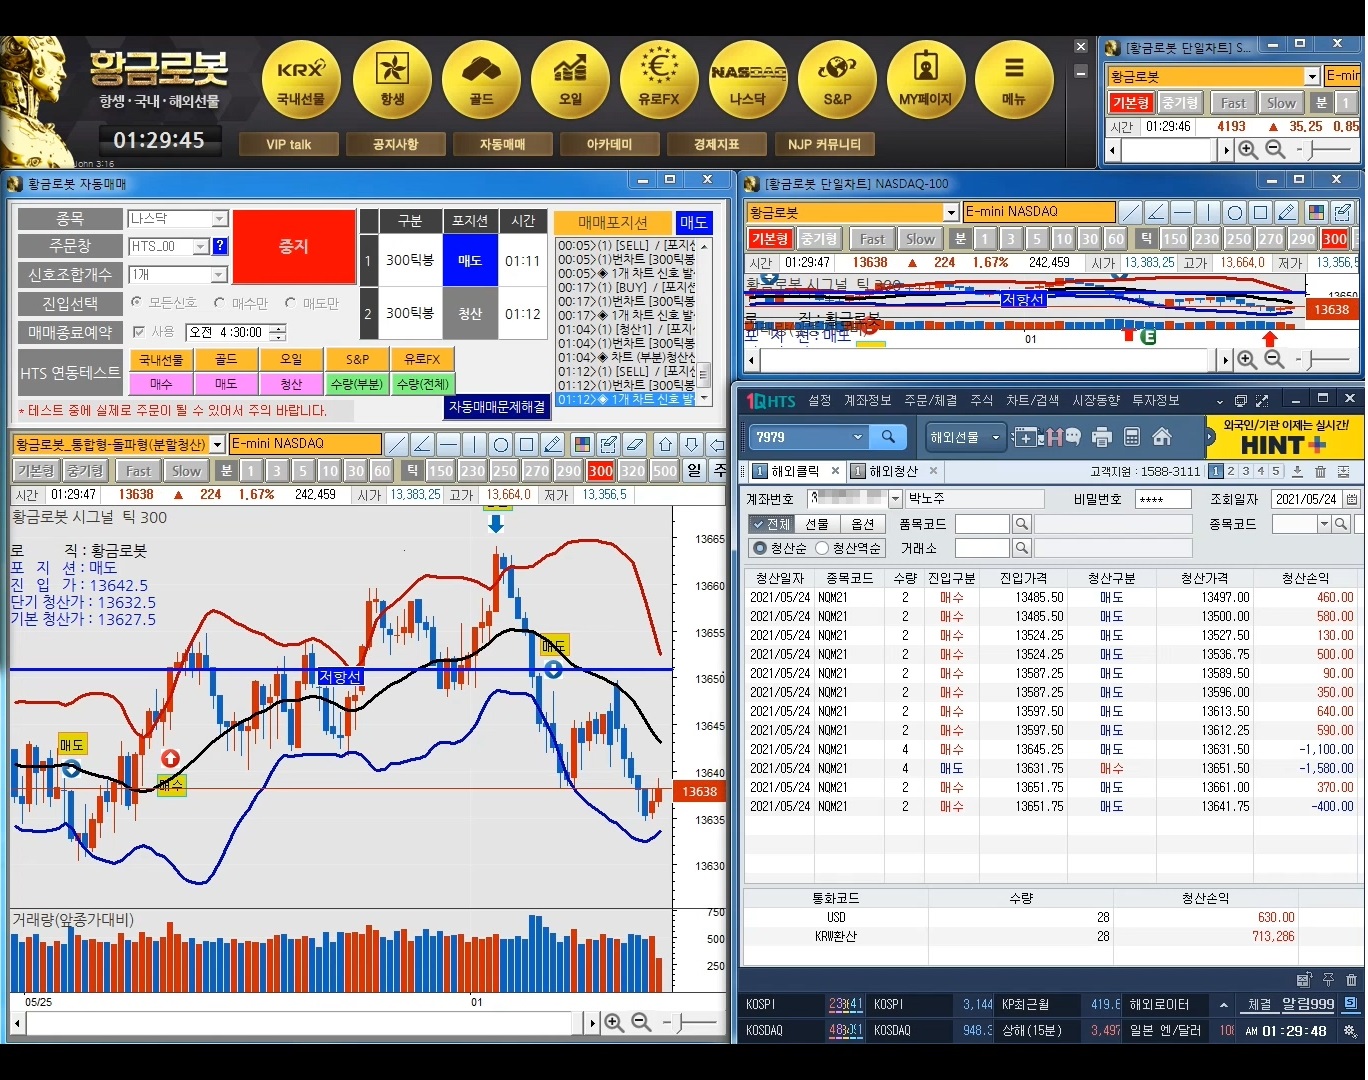1368x1080 pixels.
Task: Open the KRX 국내선물 gold icon
Action: tap(300, 81)
